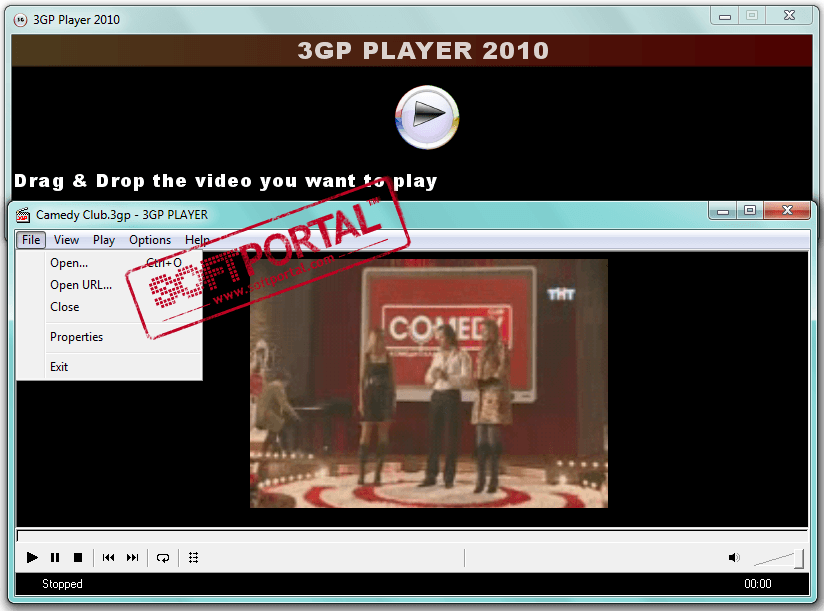Screen dimensions: 824x611
Task: Click the 3GP PLAYER 2010 banner heading
Action: click(x=423, y=51)
